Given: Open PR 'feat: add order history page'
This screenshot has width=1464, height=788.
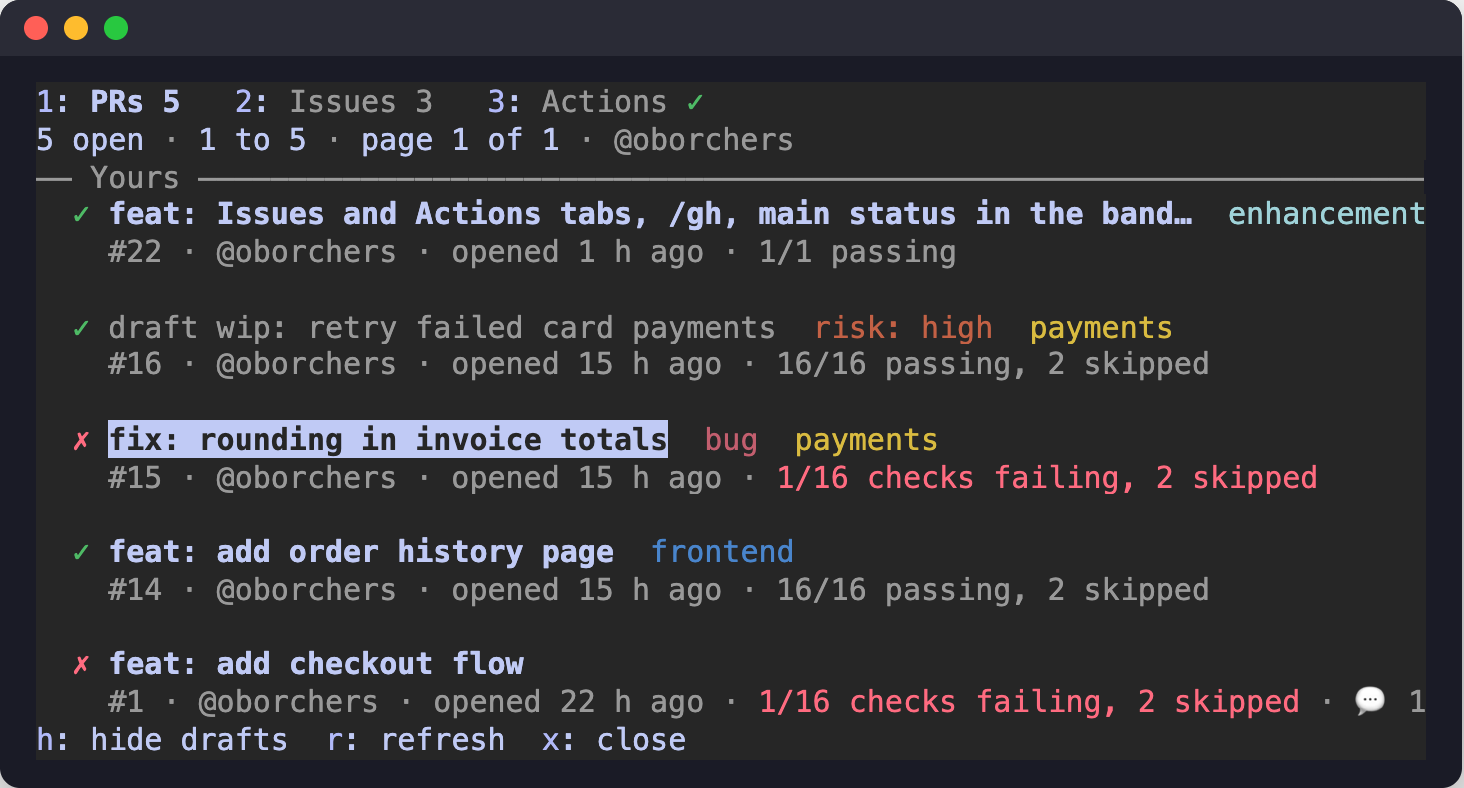Looking at the screenshot, I should click(x=361, y=552).
